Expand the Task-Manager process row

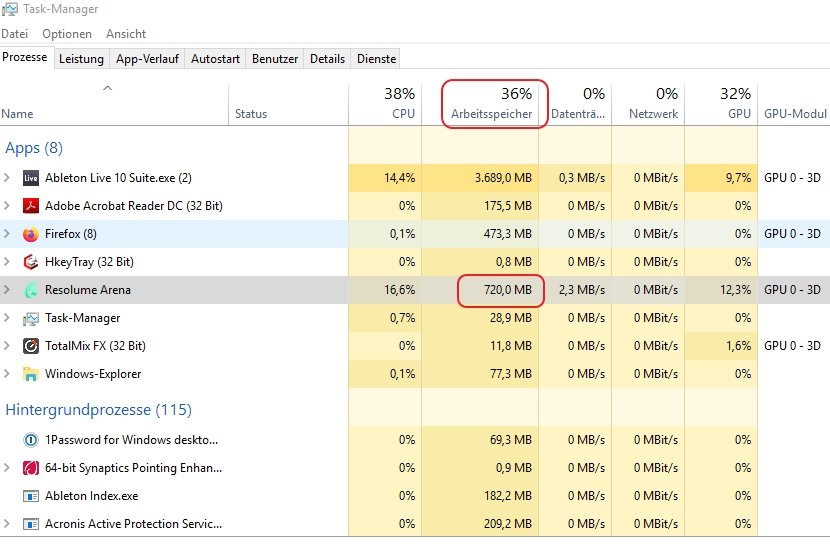[x=8, y=318]
